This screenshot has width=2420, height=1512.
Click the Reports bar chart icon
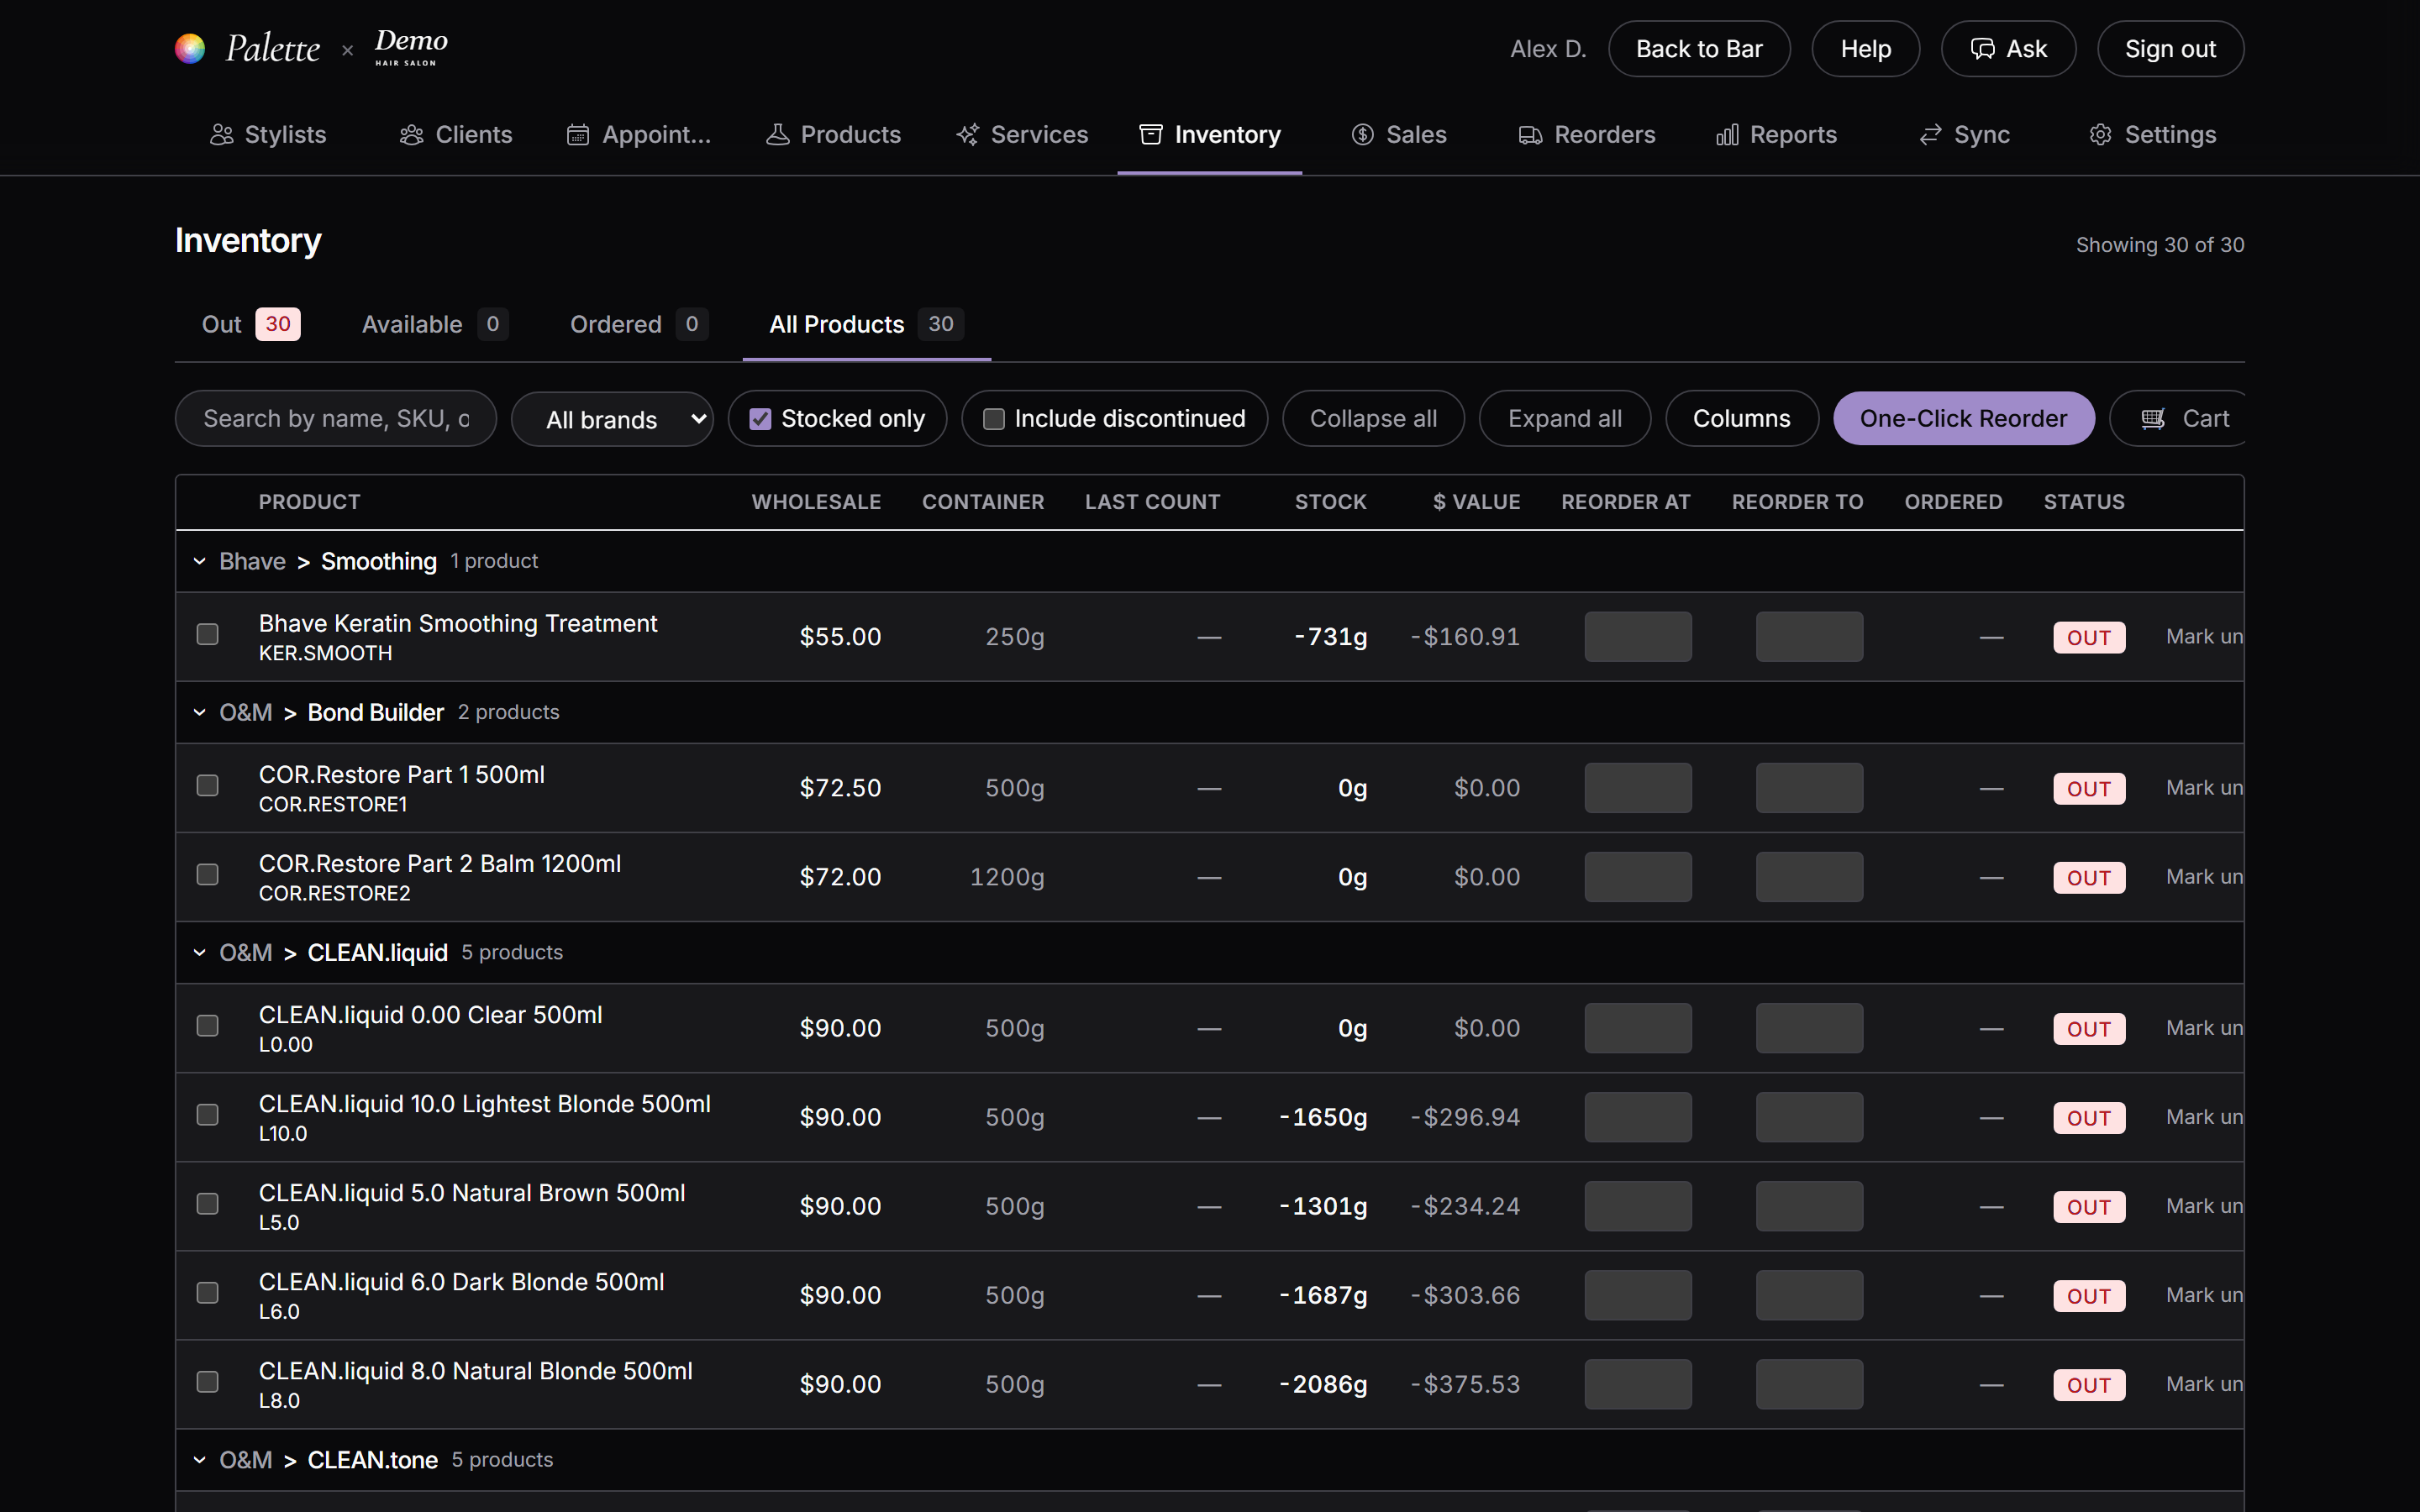click(x=1727, y=135)
